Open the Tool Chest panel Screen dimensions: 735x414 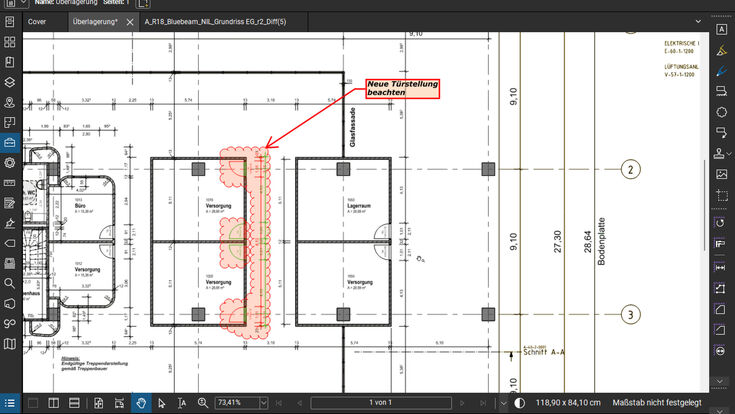(10, 143)
